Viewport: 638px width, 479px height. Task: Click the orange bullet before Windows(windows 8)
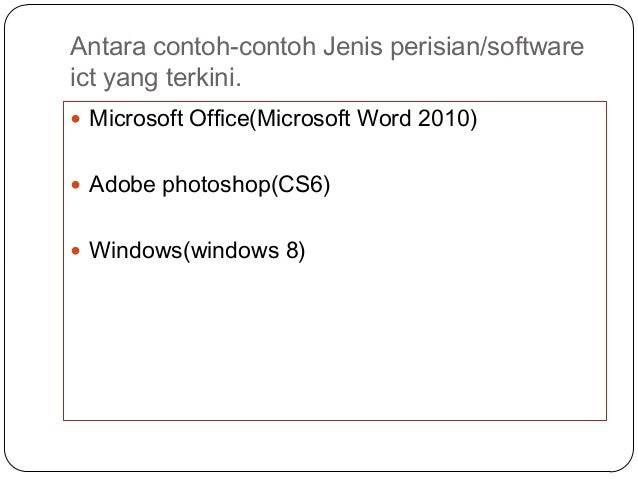click(78, 250)
